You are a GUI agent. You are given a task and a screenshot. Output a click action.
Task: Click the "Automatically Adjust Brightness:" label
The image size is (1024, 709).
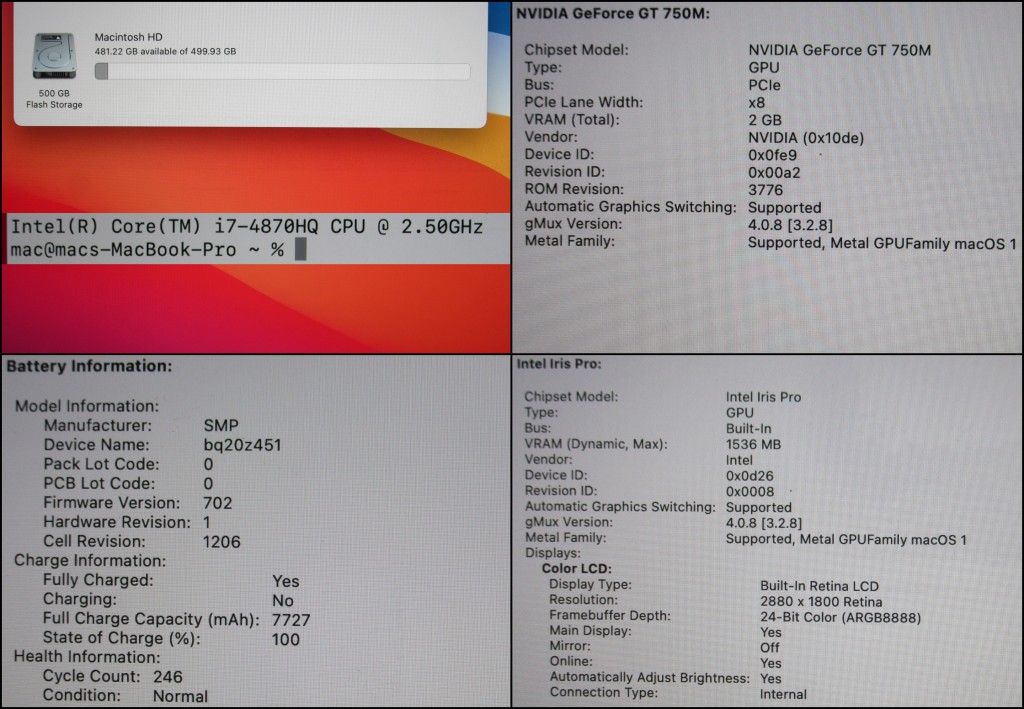(650, 678)
